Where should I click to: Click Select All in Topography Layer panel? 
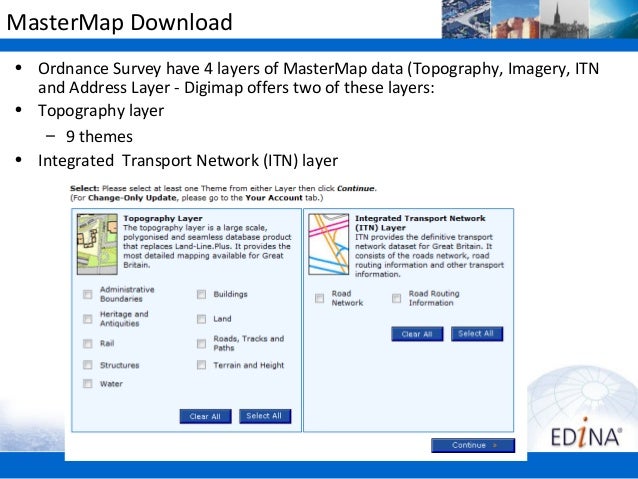(265, 416)
